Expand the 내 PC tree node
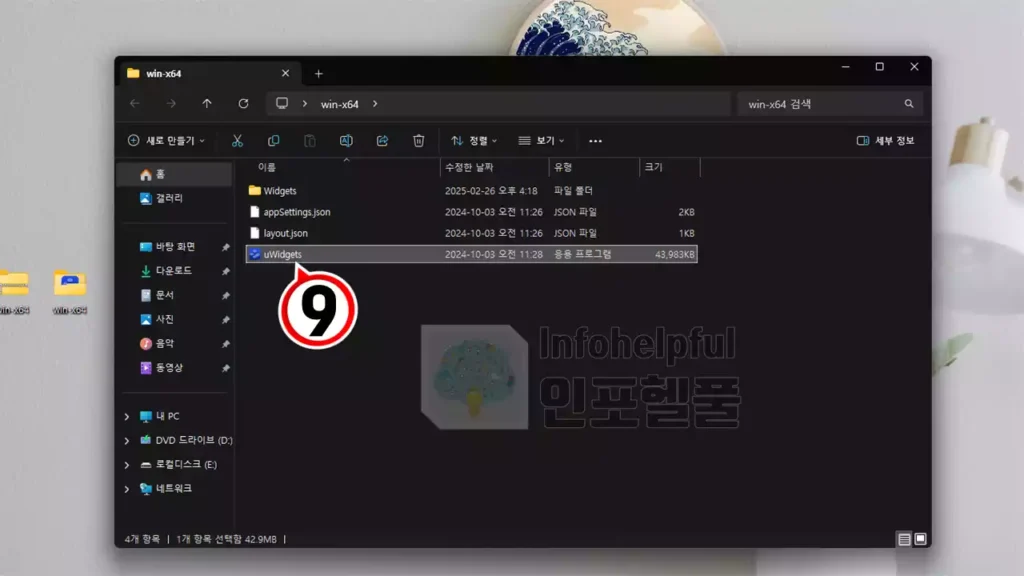This screenshot has width=1024, height=576. point(127,417)
